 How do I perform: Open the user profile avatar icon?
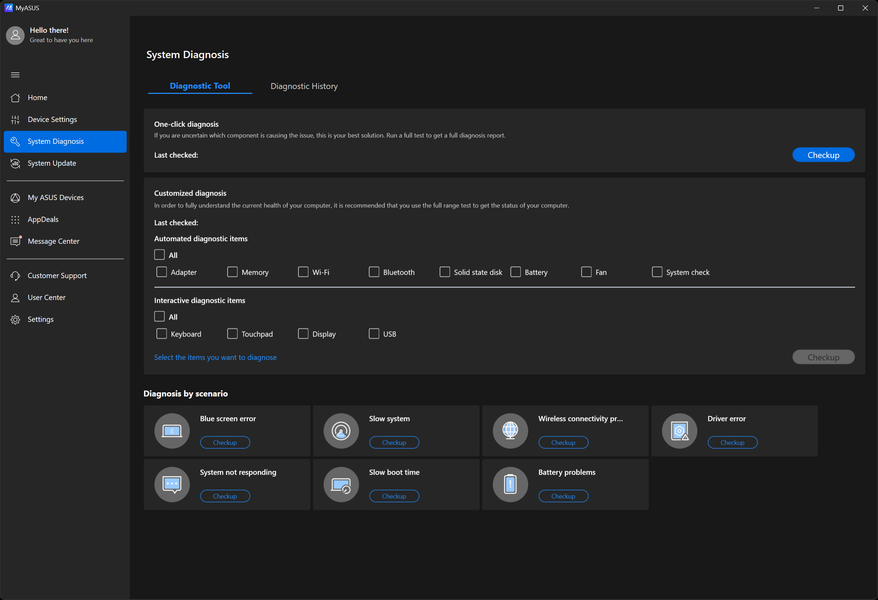click(x=15, y=35)
